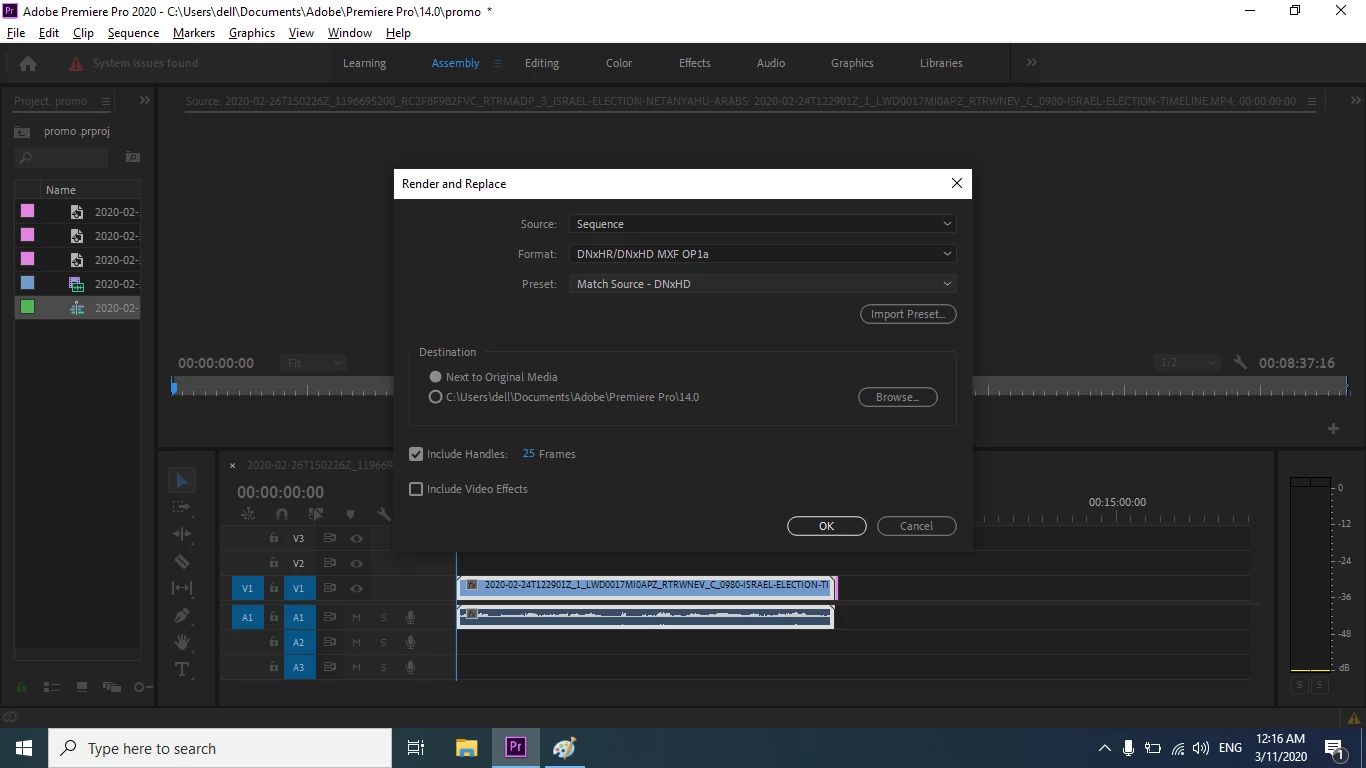
Task: Open the timeline wrench settings
Action: 384,514
